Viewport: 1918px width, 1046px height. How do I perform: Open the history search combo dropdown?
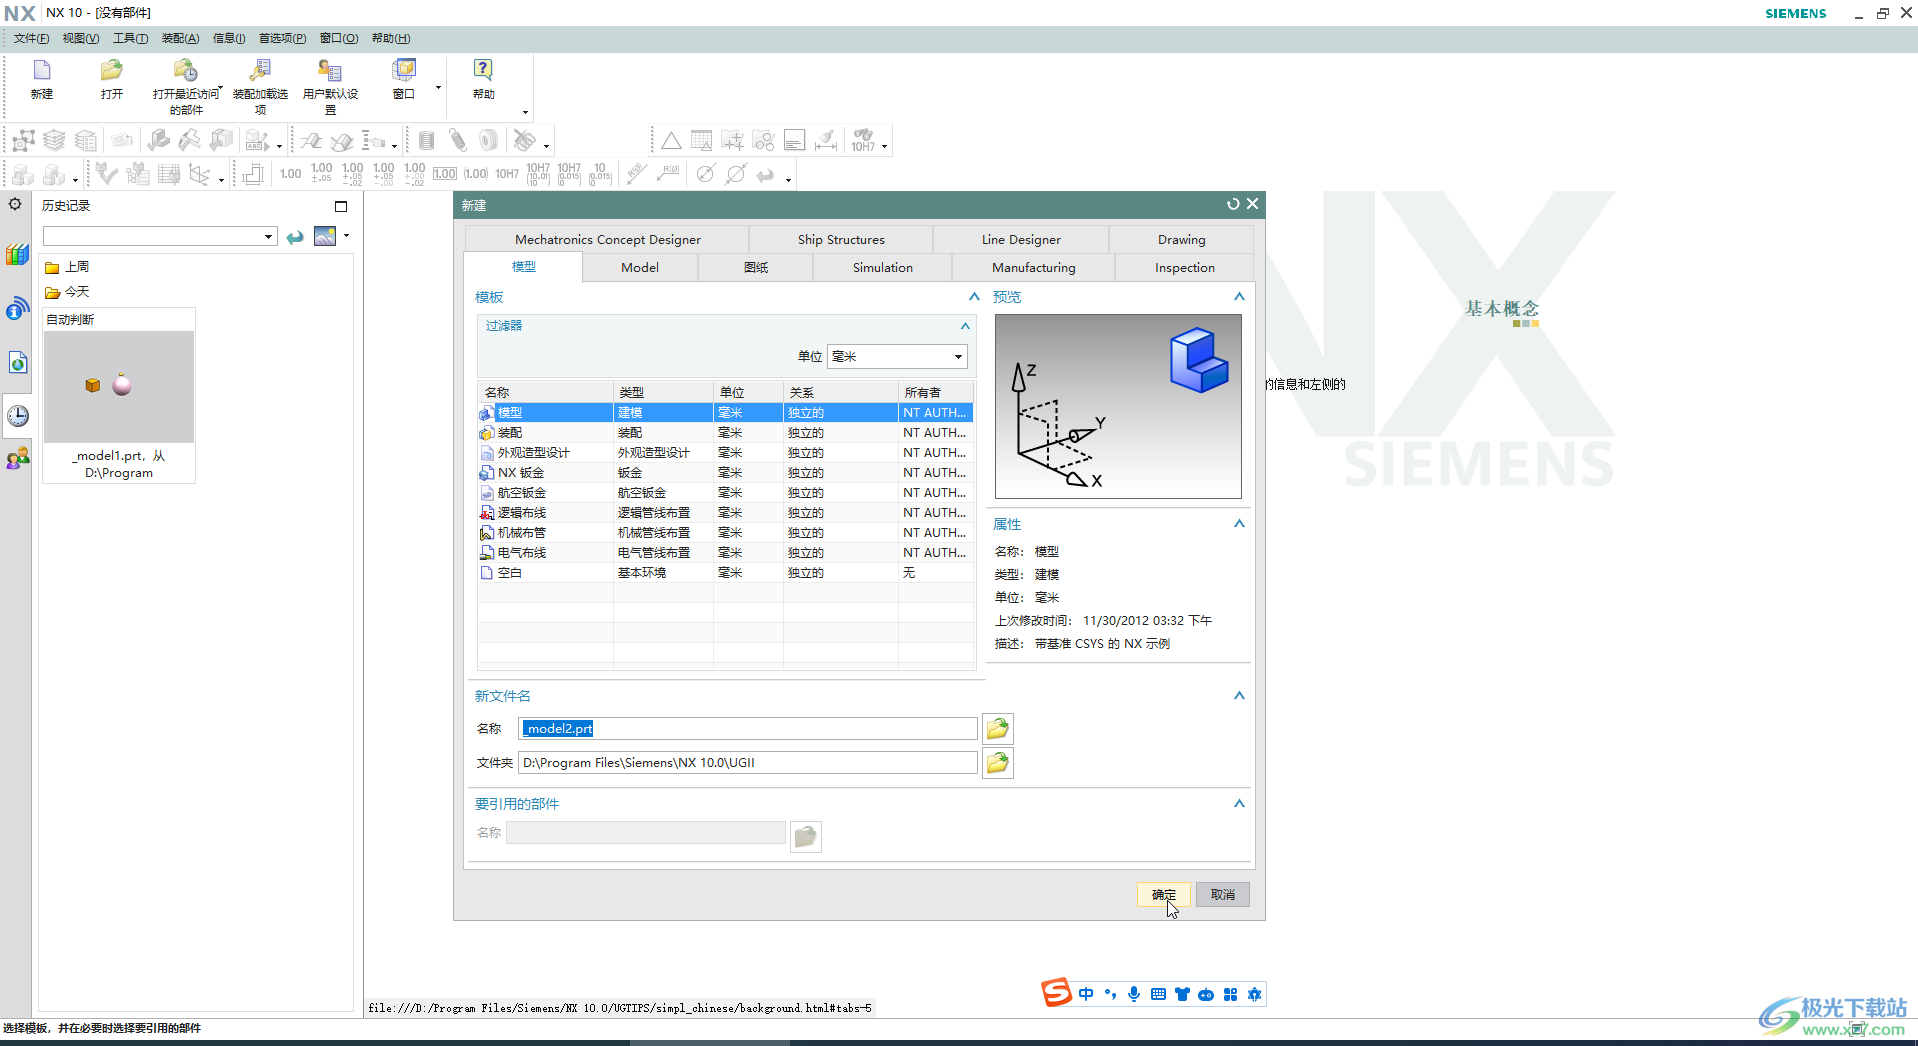pyautogui.click(x=268, y=237)
